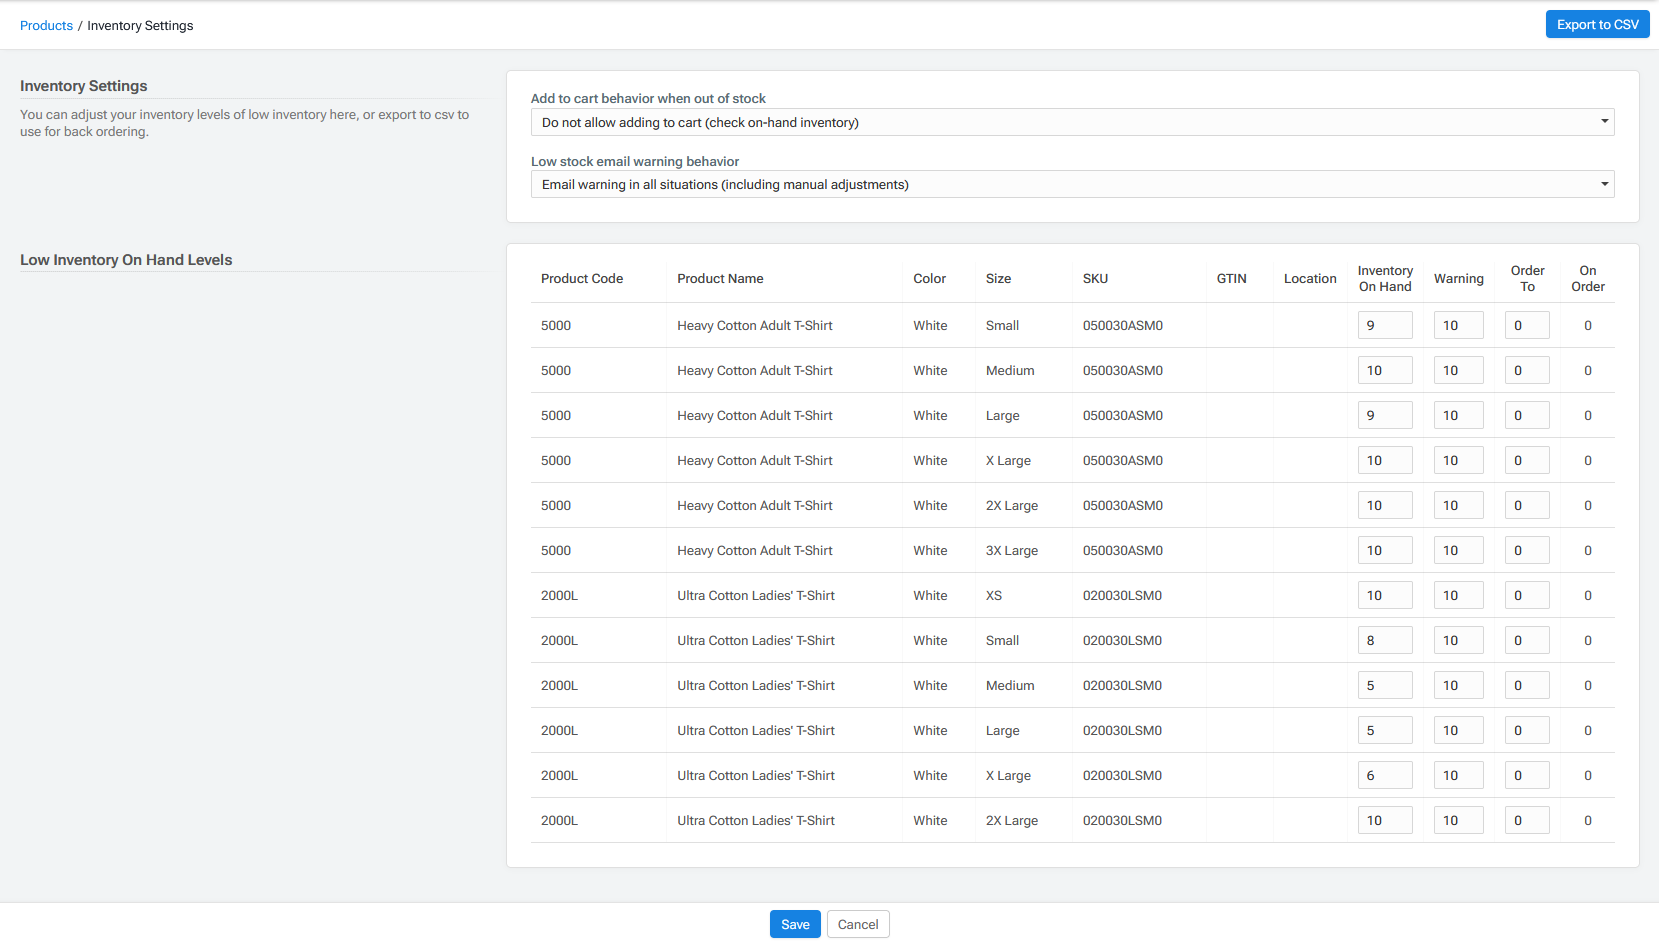The image size is (1659, 944).
Task: Click the Save button
Action: 795,925
